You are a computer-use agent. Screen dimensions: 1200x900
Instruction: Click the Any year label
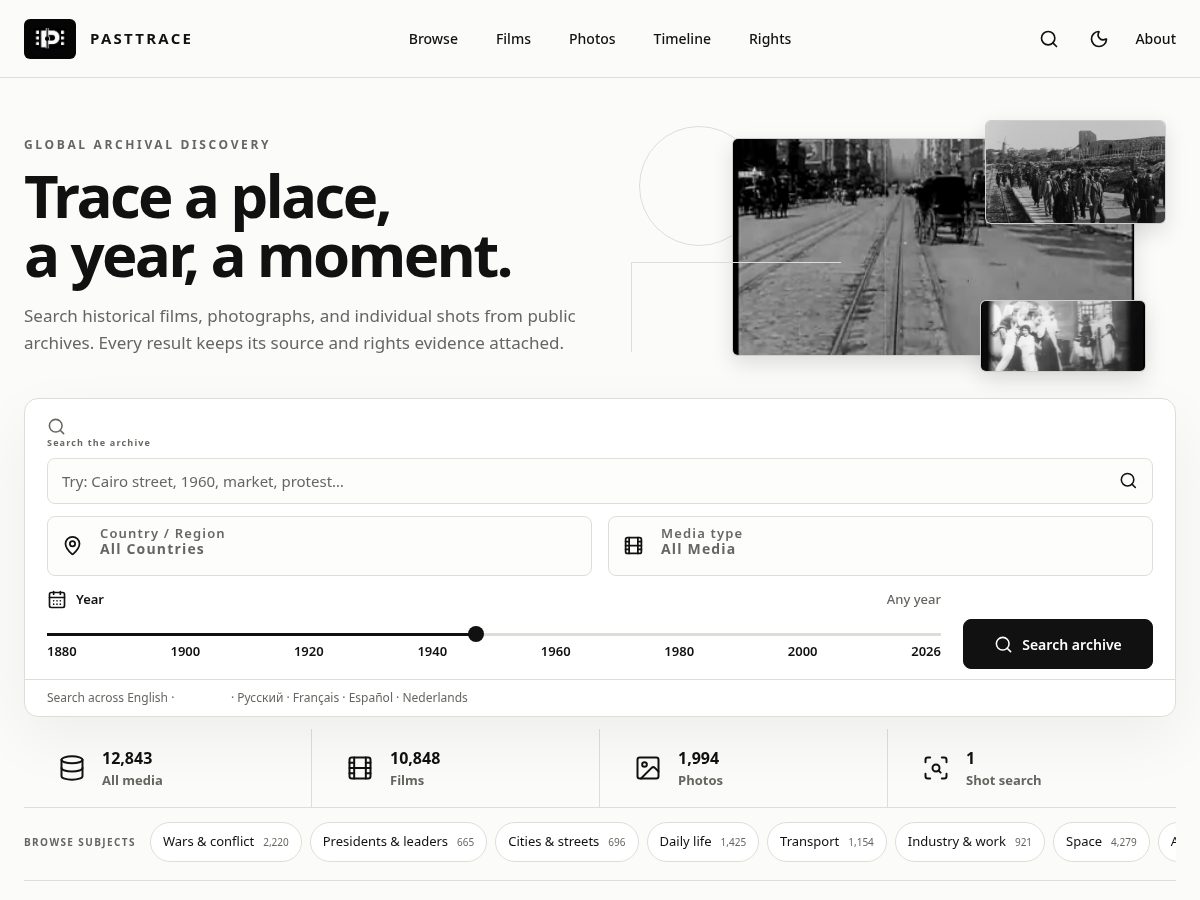point(913,600)
